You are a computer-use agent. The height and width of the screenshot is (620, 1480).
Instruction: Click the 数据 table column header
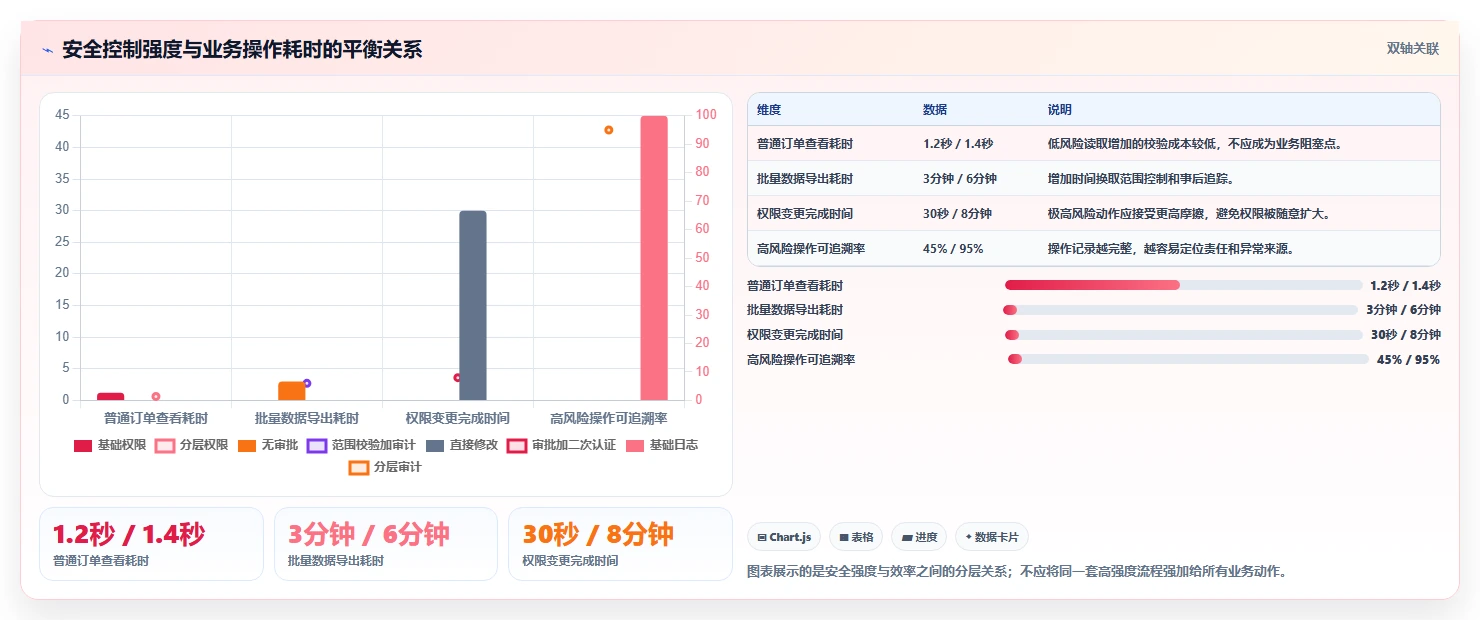click(x=935, y=110)
